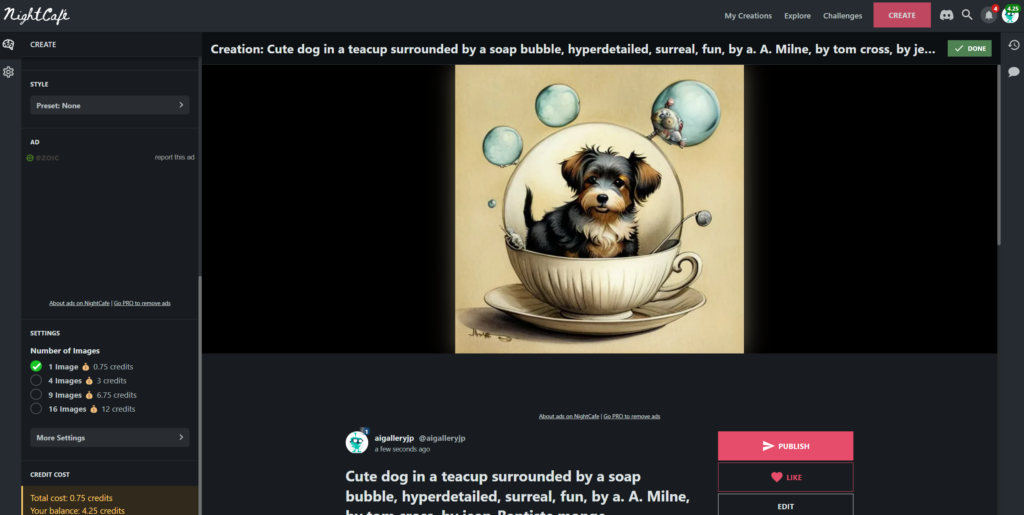The height and width of the screenshot is (515, 1024).
Task: Open the chat bubble icon
Action: 1014,71
